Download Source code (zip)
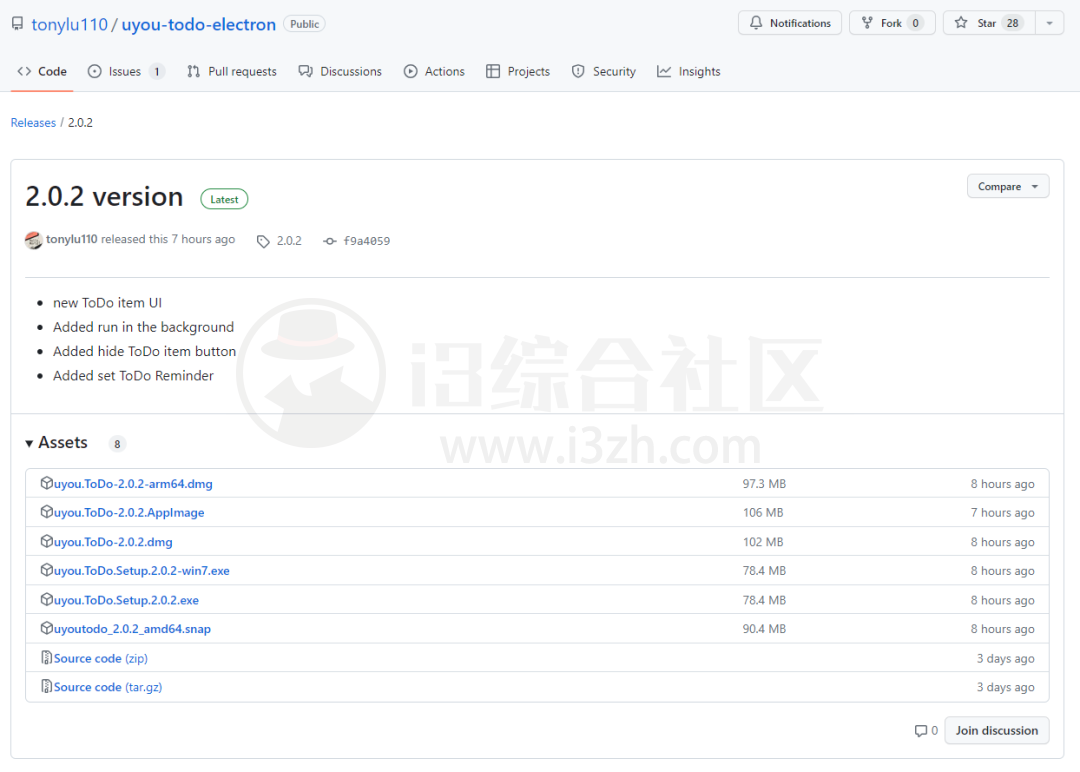This screenshot has width=1080, height=772. 101,659
